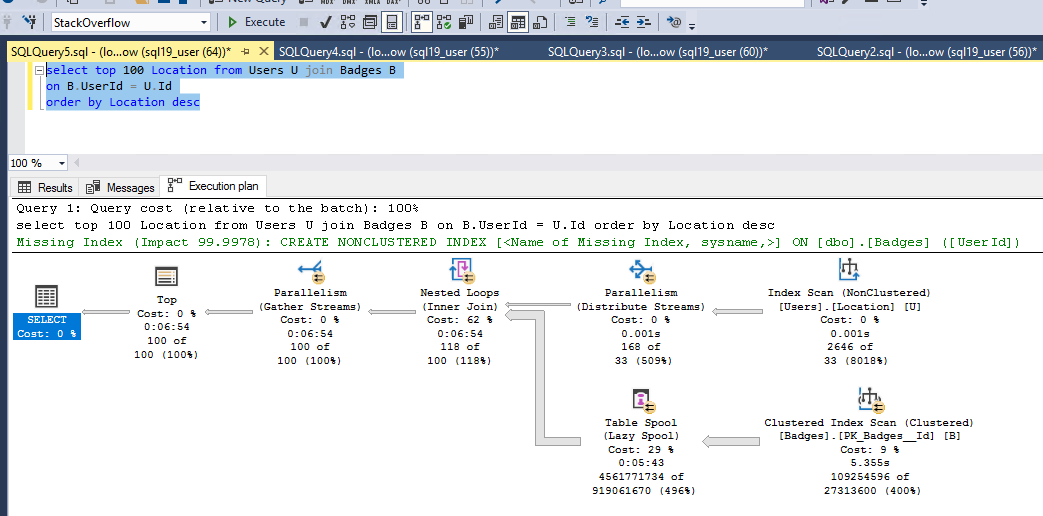Switch output to Results to File
This screenshot has width=1043, height=516.
coord(539,23)
